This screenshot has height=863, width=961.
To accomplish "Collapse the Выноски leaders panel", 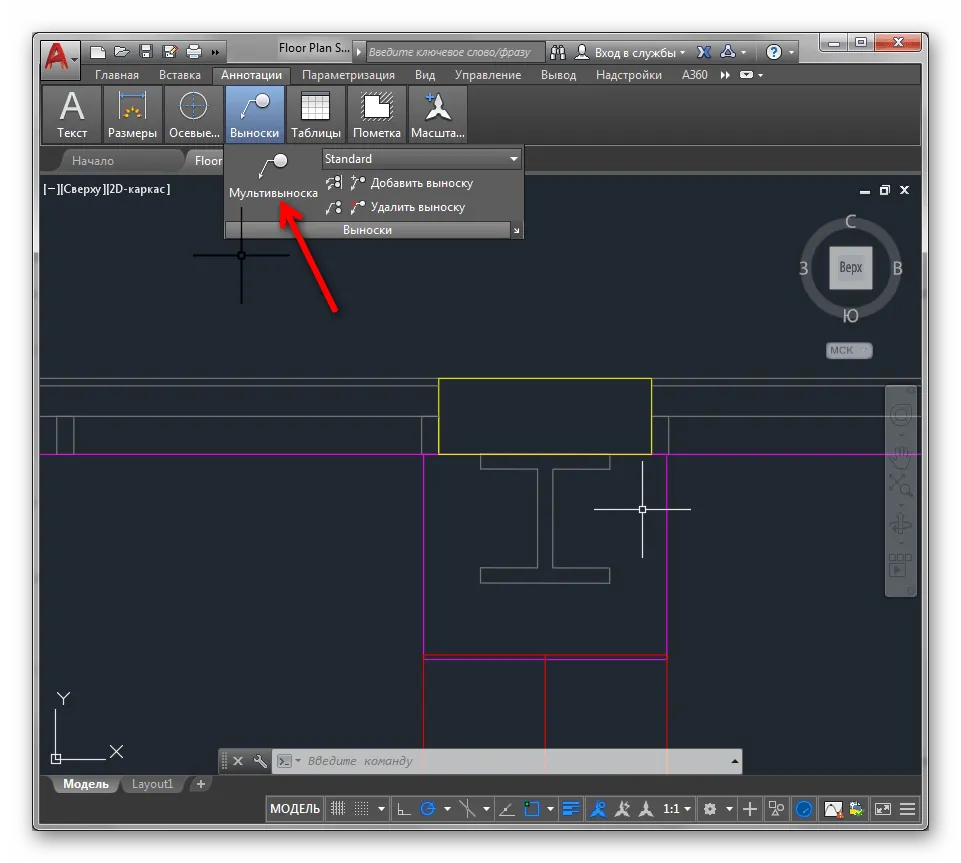I will tap(254, 114).
